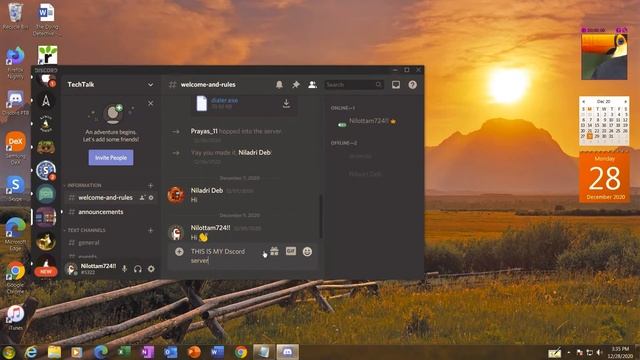640x360 pixels.
Task: Open Google Chrome desktop shortcut
Action: 15,277
